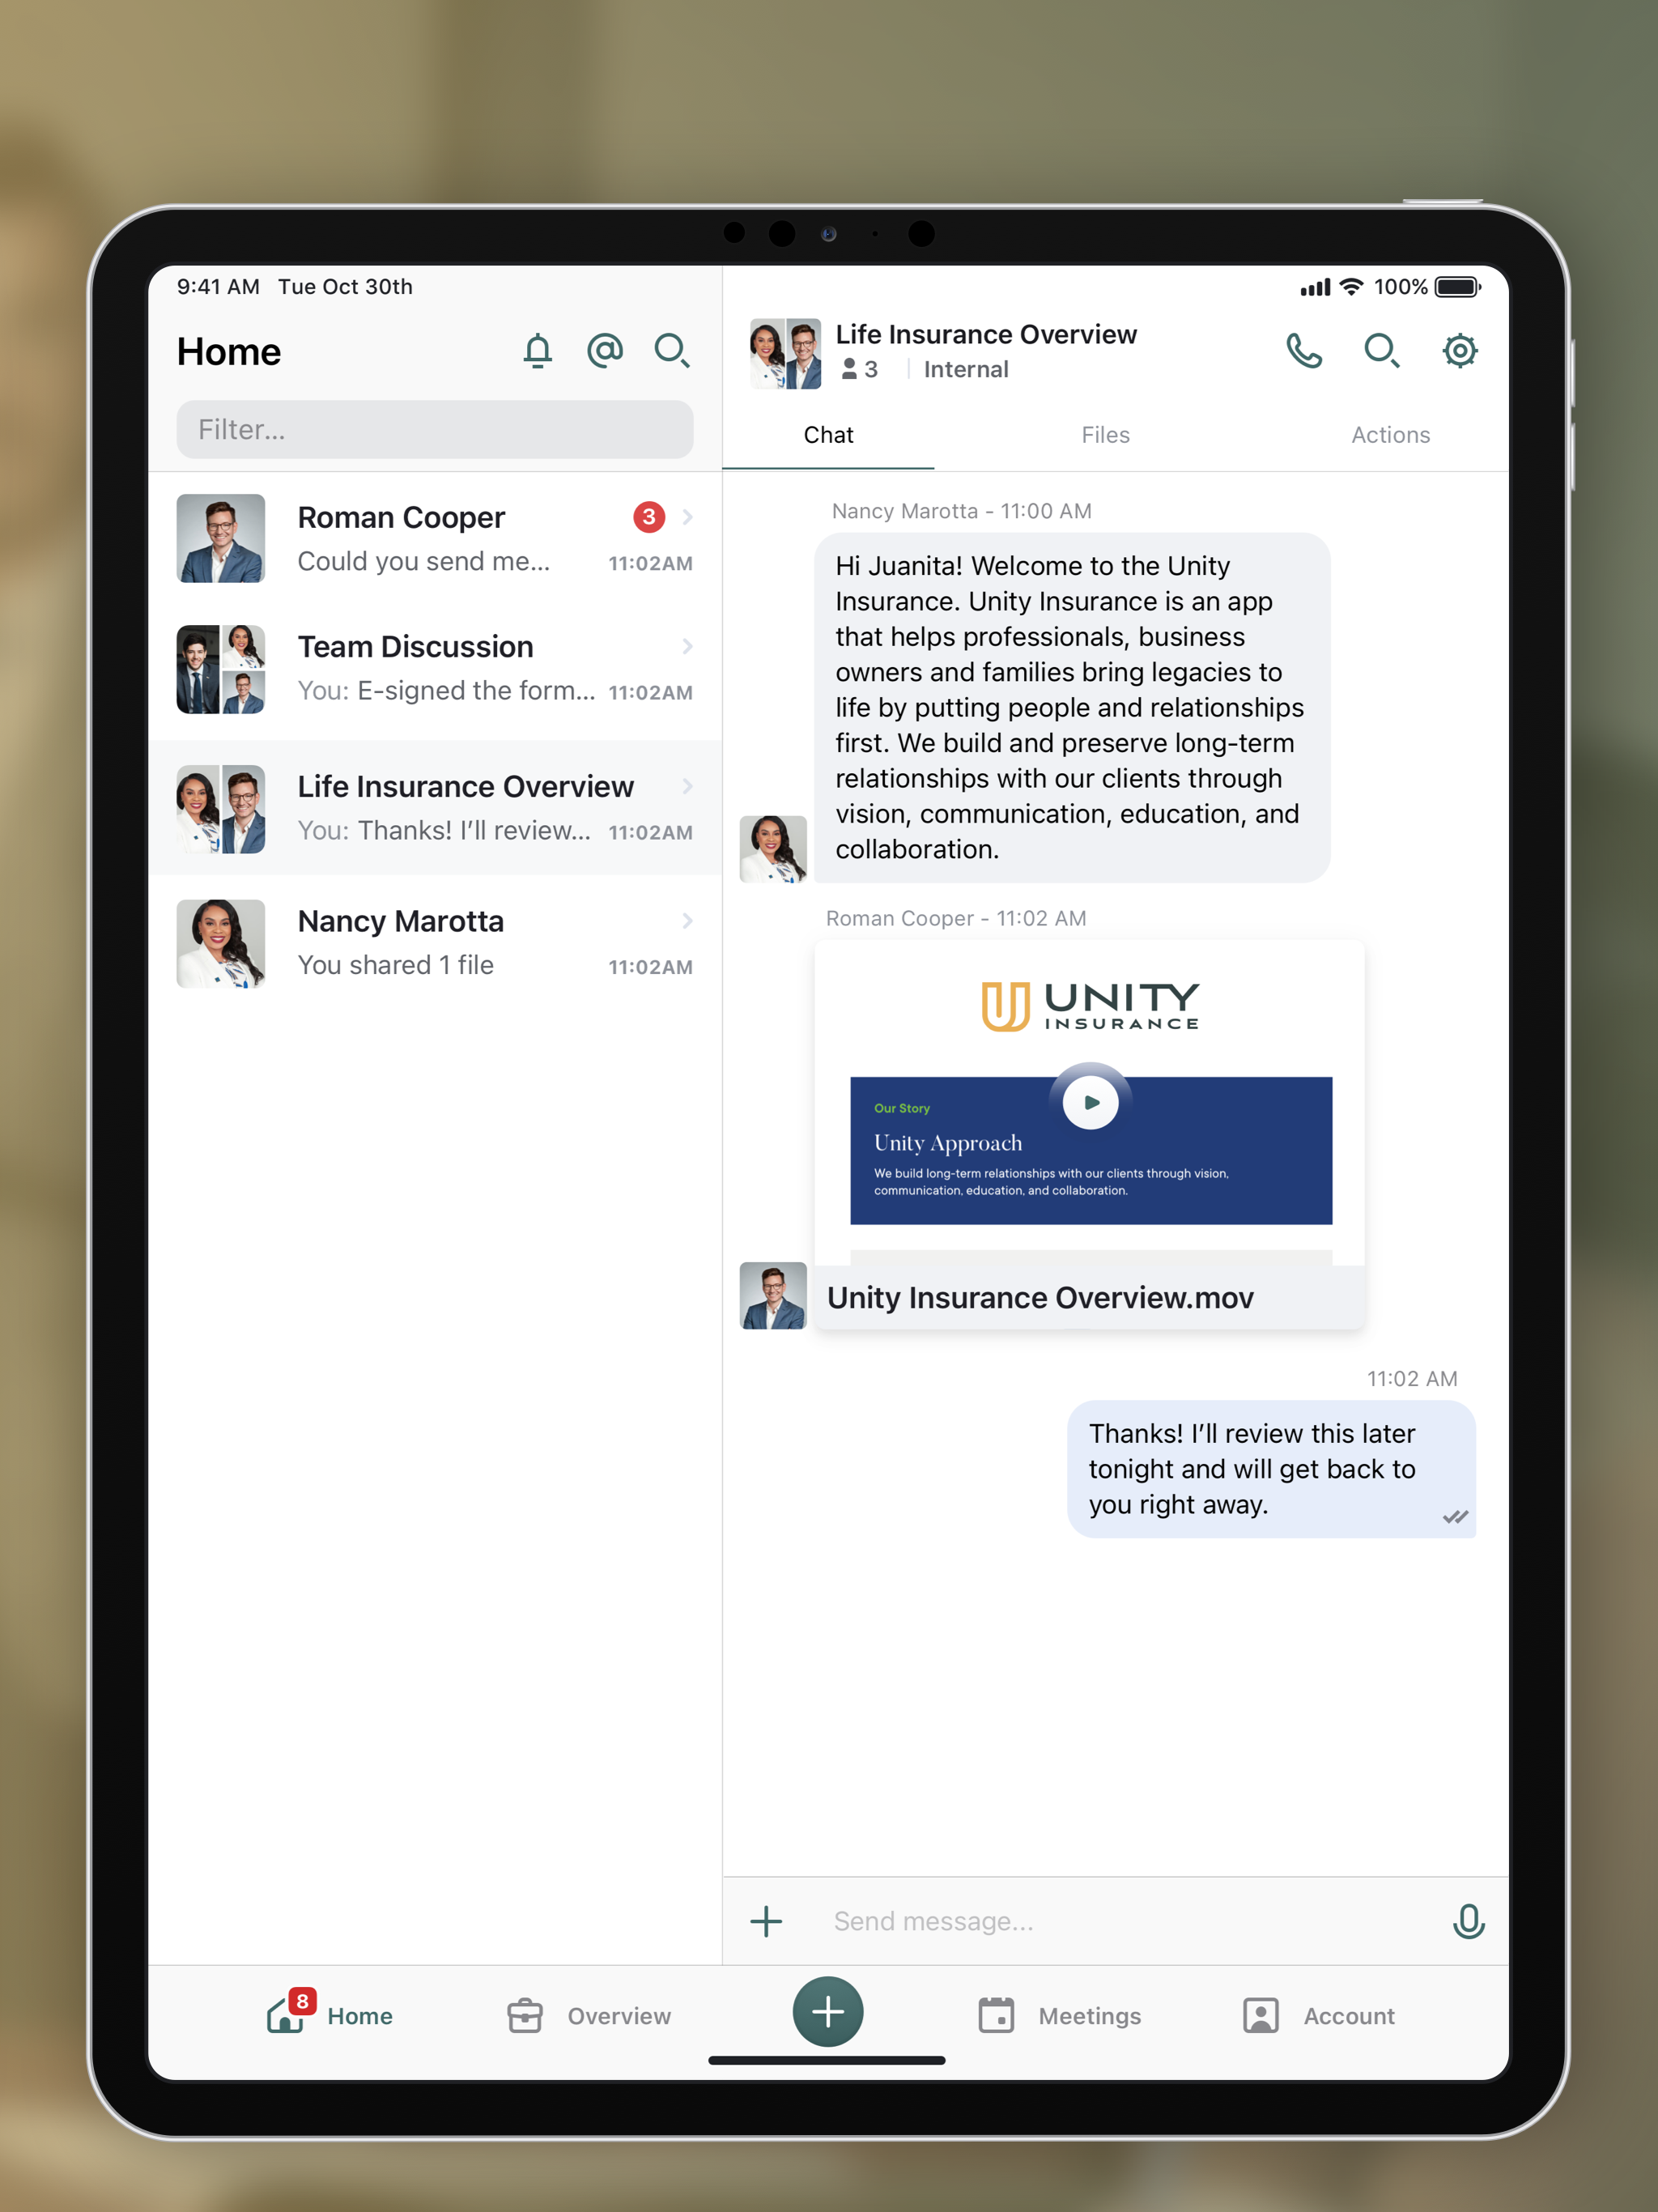The height and width of the screenshot is (2212, 1658).
Task: Open Unity Insurance Overview.mov file name
Action: [x=1040, y=1297]
